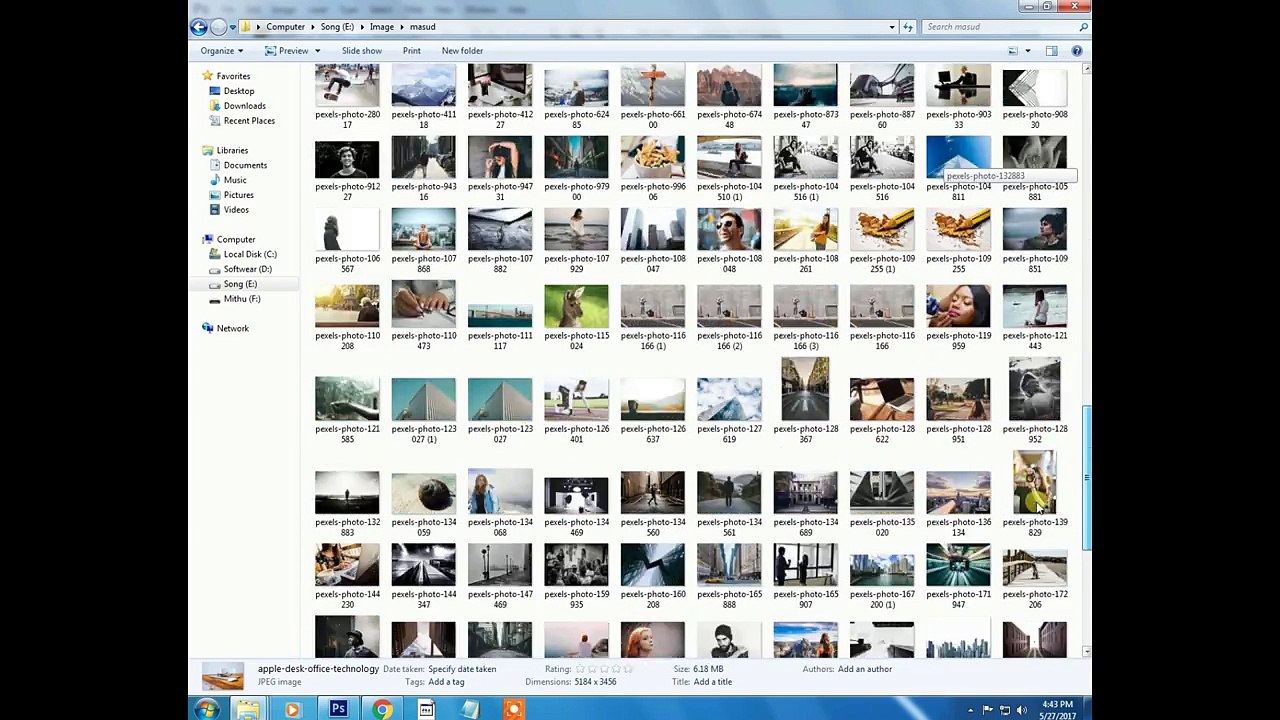Click the Forward navigation arrow

(x=218, y=27)
